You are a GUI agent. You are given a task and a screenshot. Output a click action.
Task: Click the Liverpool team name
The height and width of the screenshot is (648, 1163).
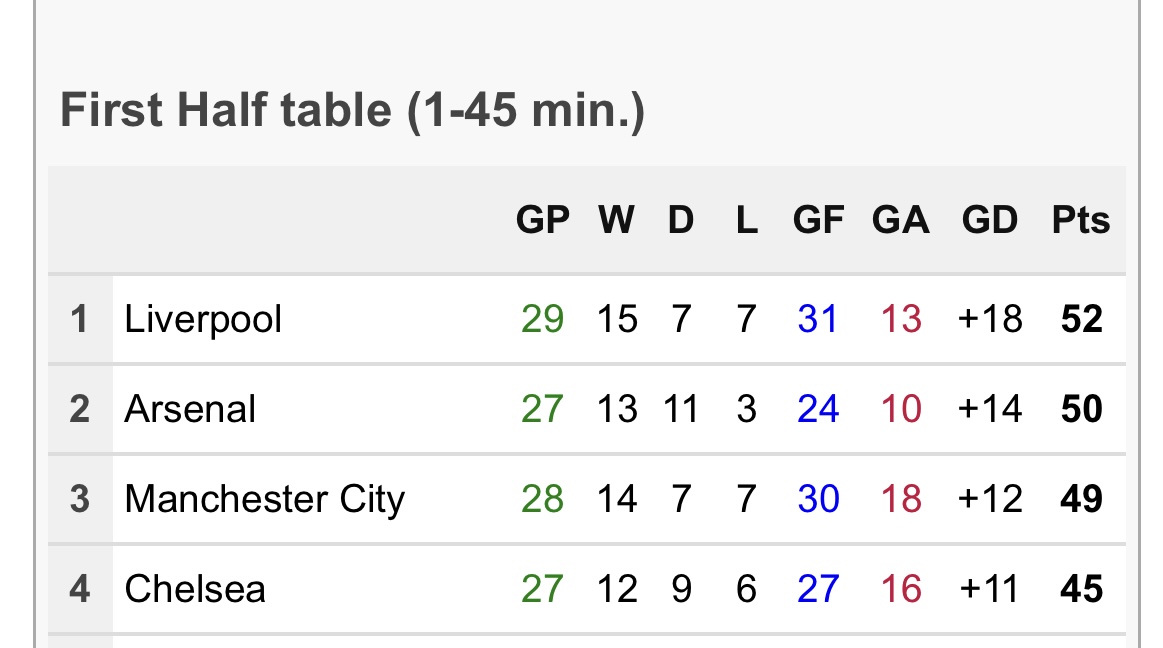click(202, 320)
